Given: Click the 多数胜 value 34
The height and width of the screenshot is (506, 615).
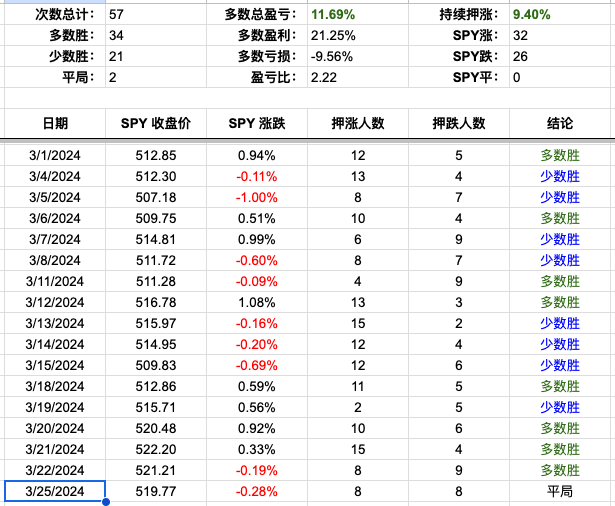Looking at the screenshot, I should (x=156, y=35).
